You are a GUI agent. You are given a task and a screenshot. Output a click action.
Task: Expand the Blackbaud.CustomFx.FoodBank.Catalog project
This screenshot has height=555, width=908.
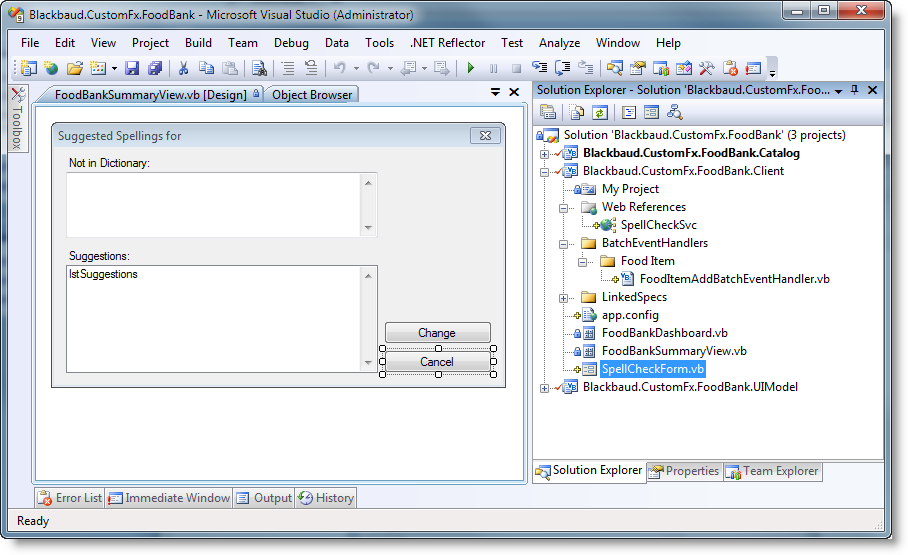(544, 154)
